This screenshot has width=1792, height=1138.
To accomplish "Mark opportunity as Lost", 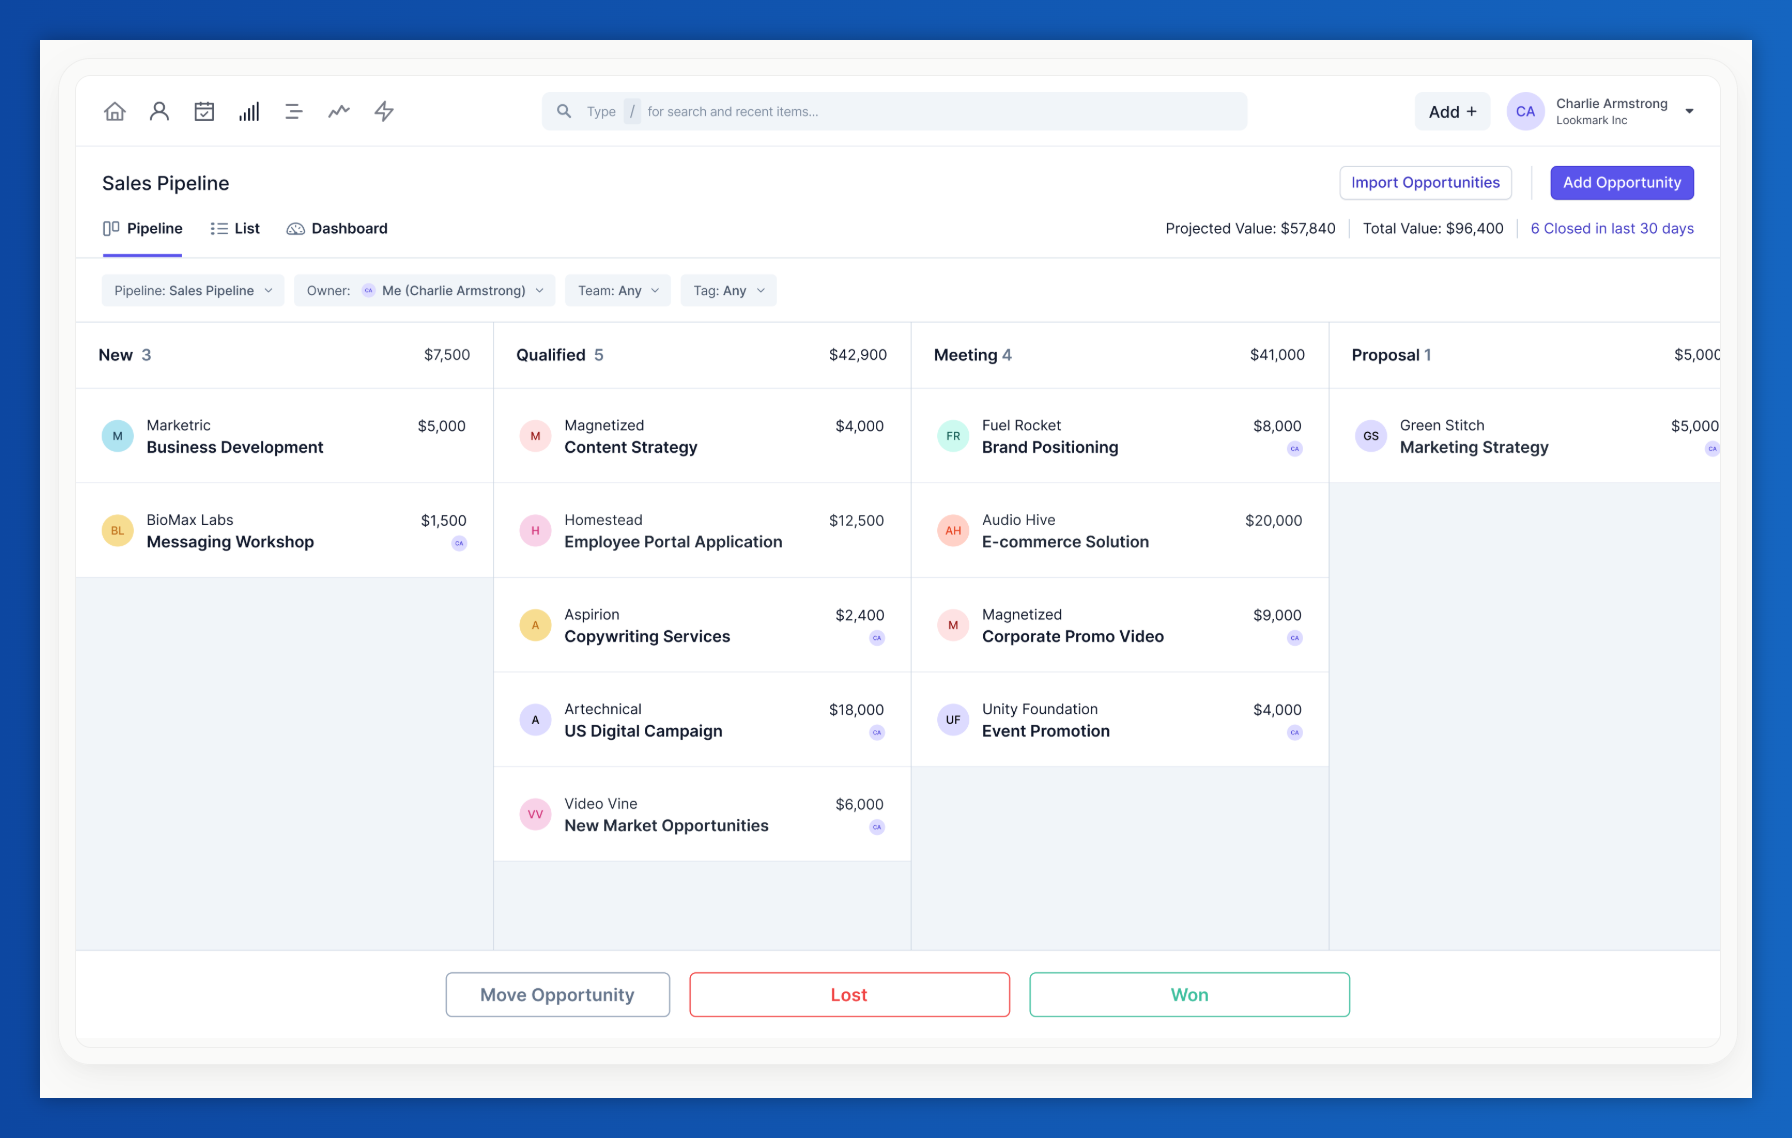I will point(850,995).
